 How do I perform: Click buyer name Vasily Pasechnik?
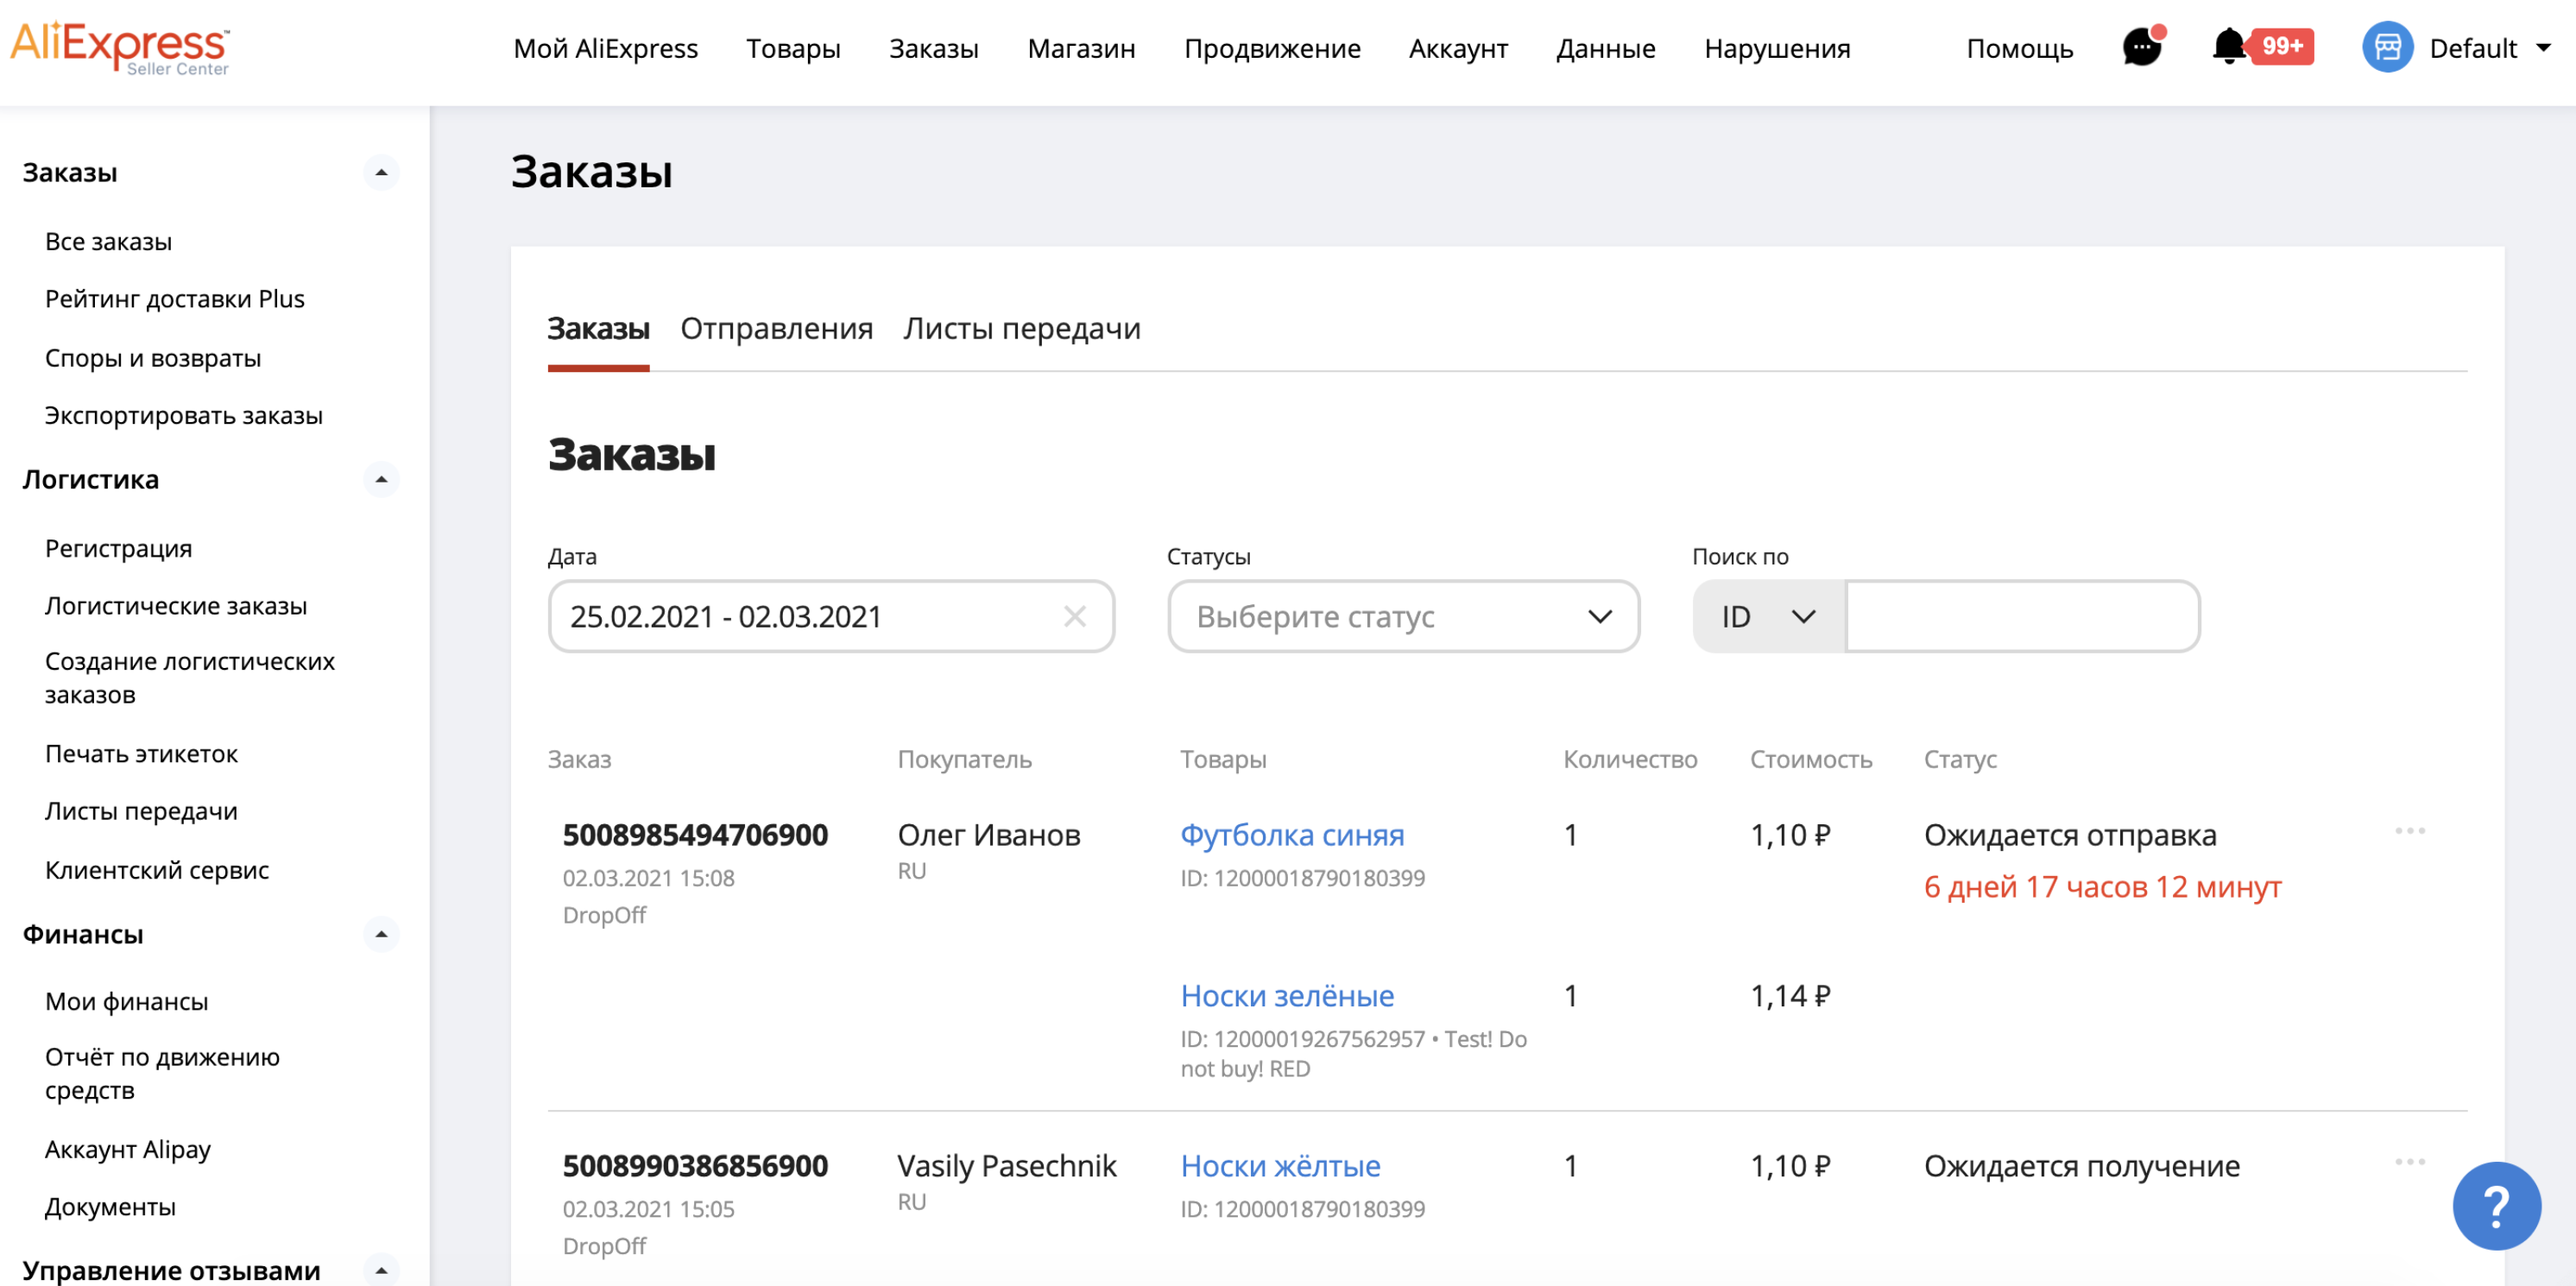pyautogui.click(x=1007, y=1165)
